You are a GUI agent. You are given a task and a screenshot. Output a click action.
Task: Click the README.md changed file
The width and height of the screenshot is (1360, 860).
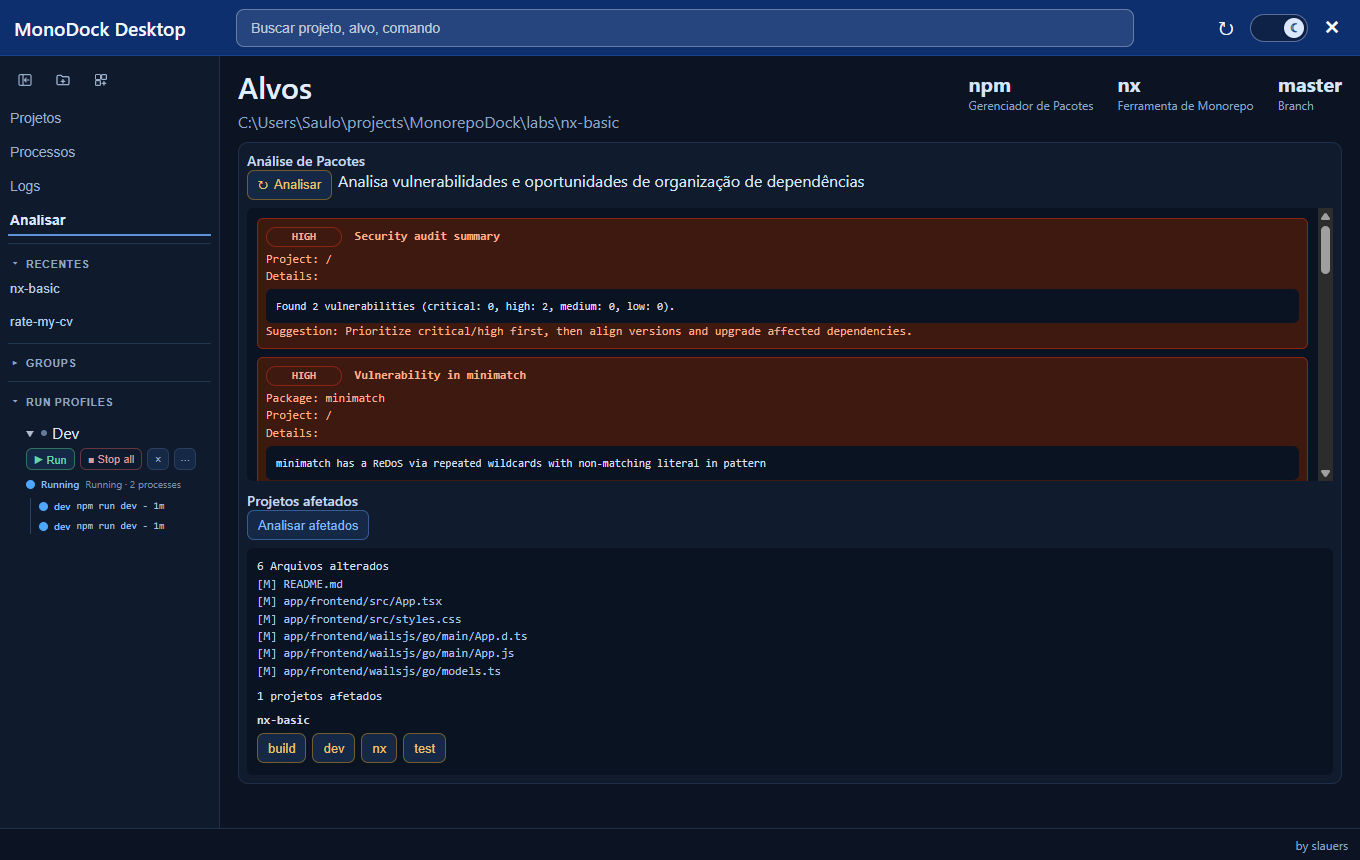(x=300, y=584)
